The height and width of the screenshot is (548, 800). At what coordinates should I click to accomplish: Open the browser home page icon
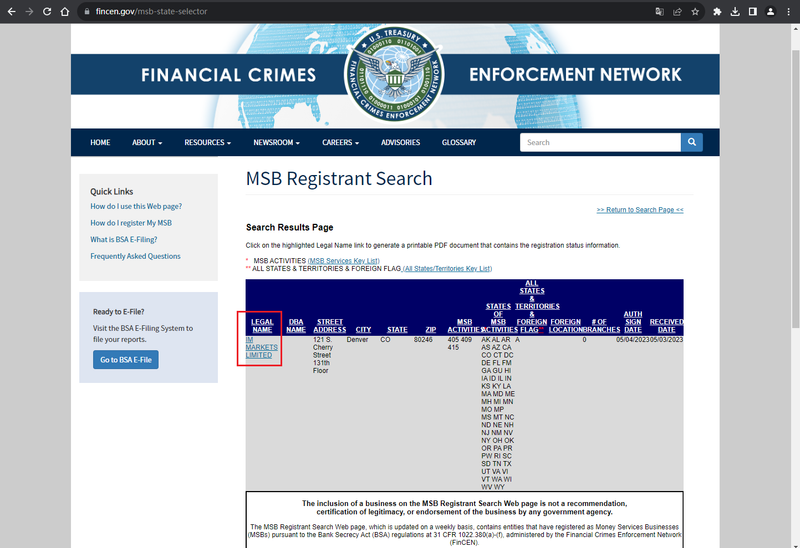click(x=65, y=11)
